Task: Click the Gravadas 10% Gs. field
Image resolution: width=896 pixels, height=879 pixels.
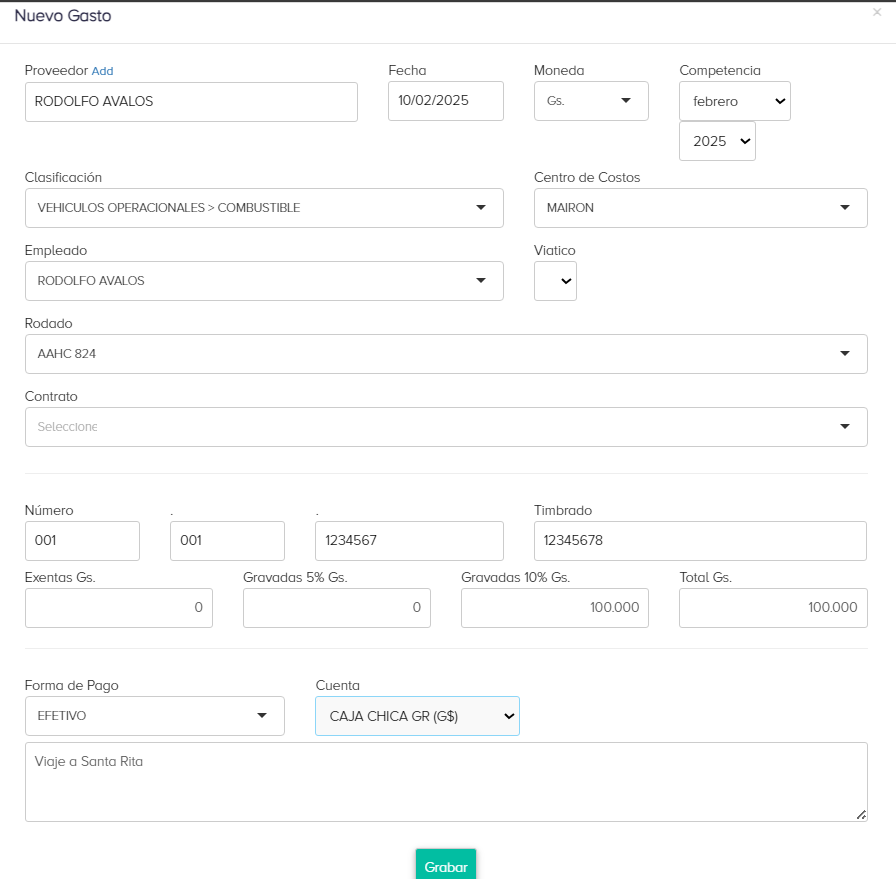Action: pyautogui.click(x=554, y=608)
